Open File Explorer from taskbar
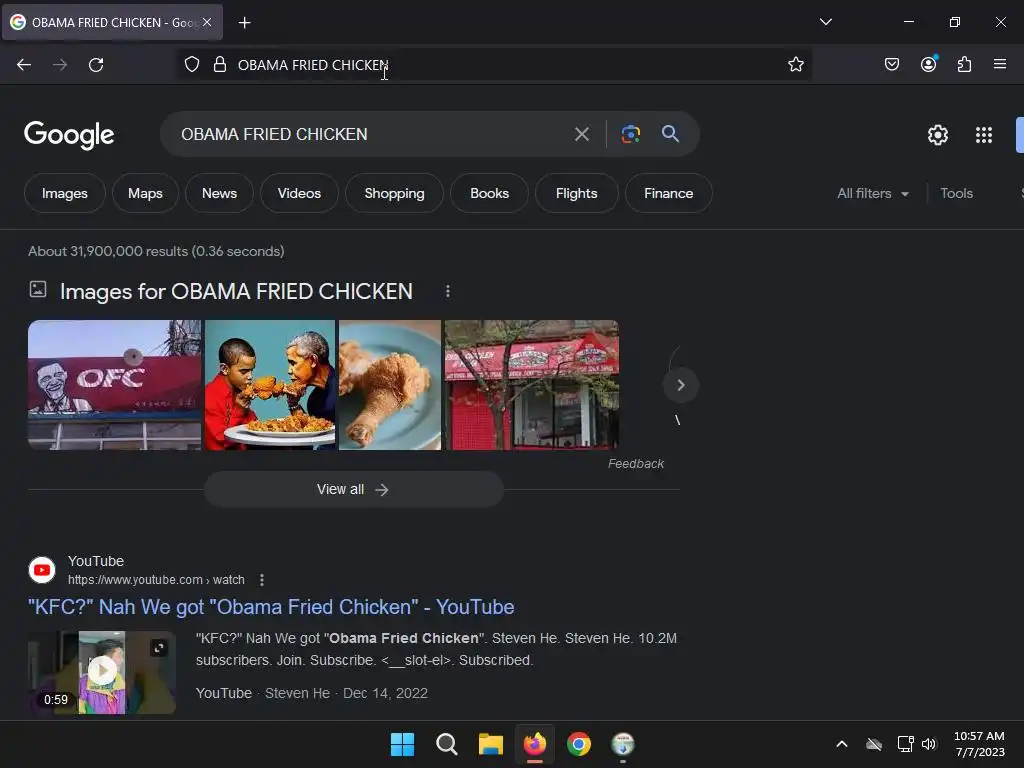 pos(490,744)
